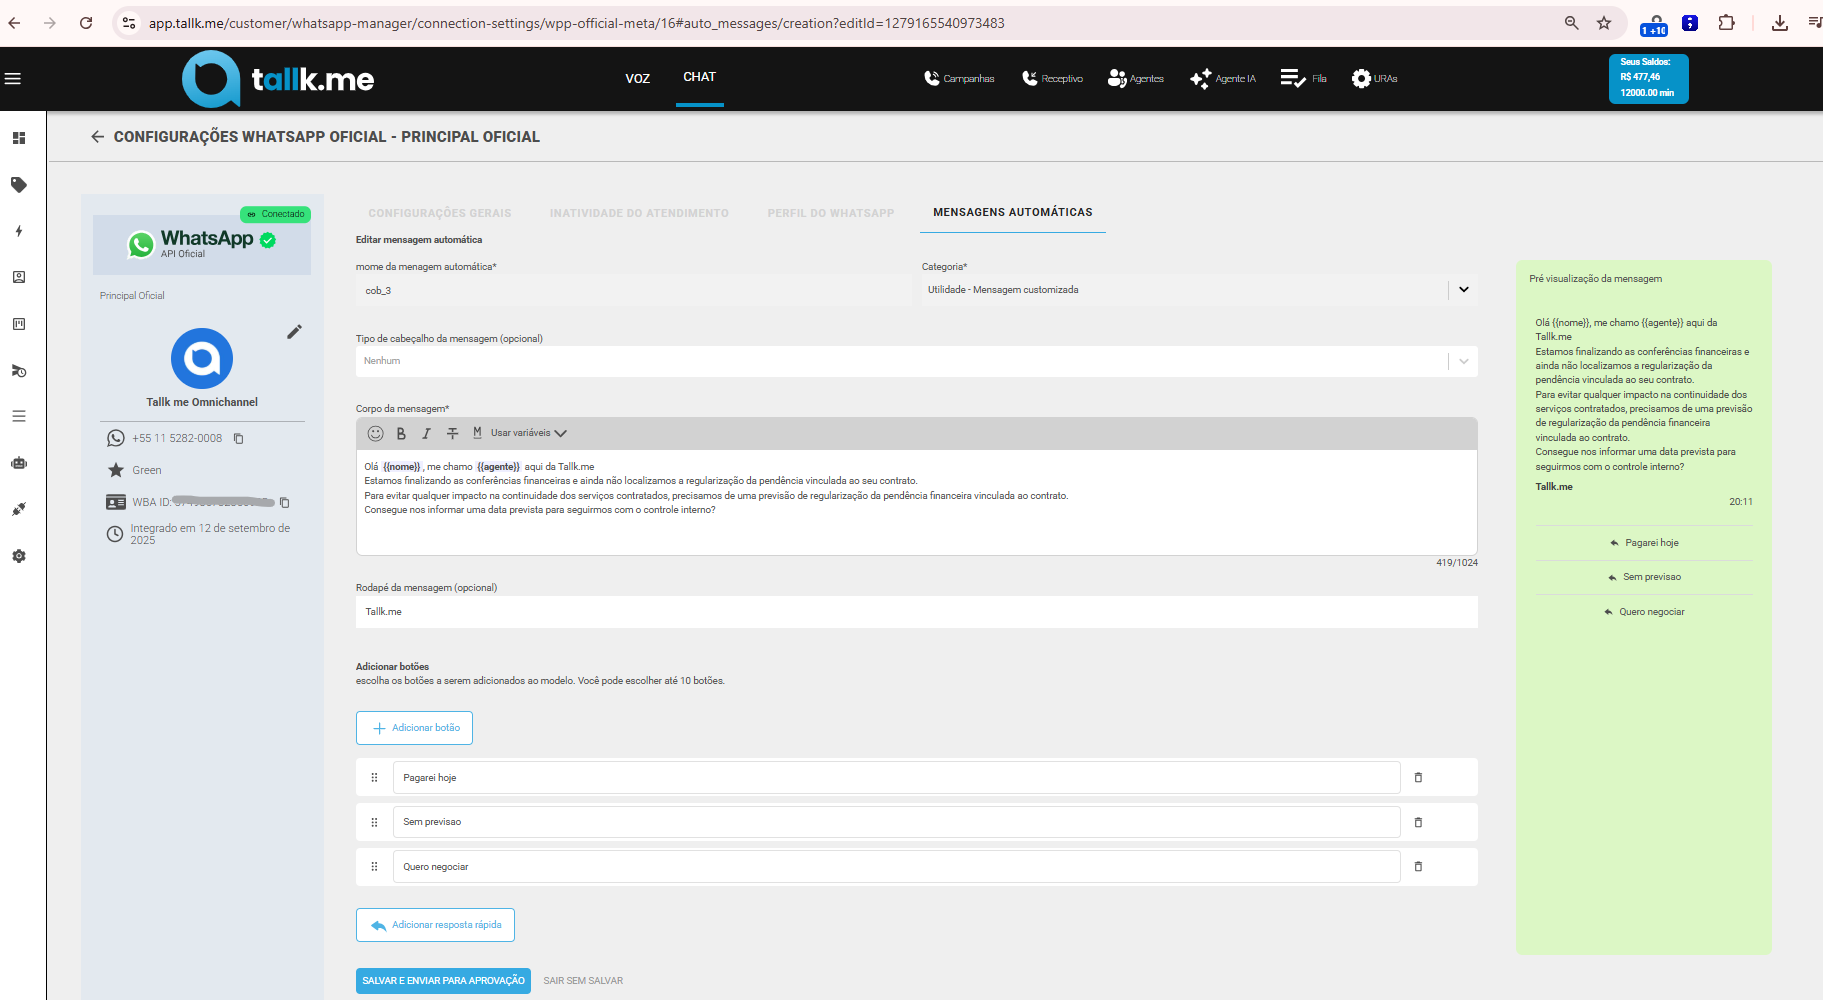The image size is (1823, 1000).
Task: Focus the message name field cob_3
Action: 633,290
